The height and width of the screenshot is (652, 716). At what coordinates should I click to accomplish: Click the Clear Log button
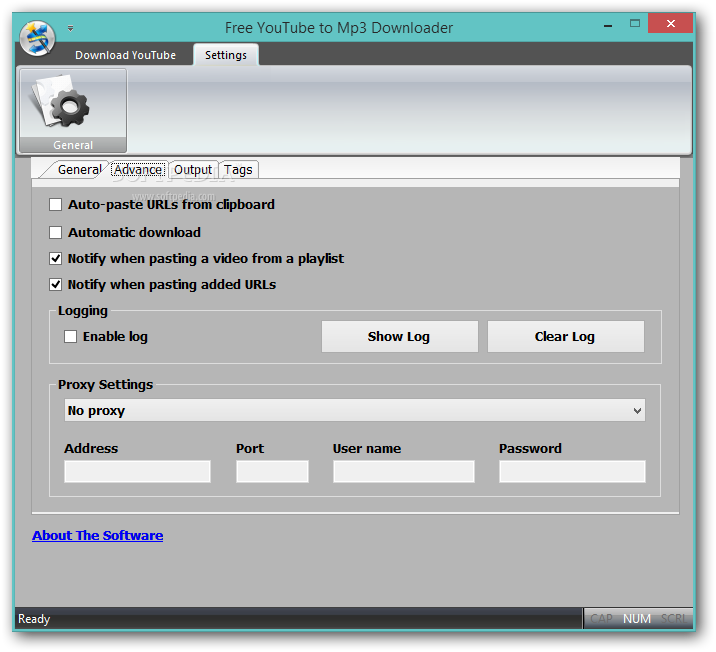tap(566, 337)
